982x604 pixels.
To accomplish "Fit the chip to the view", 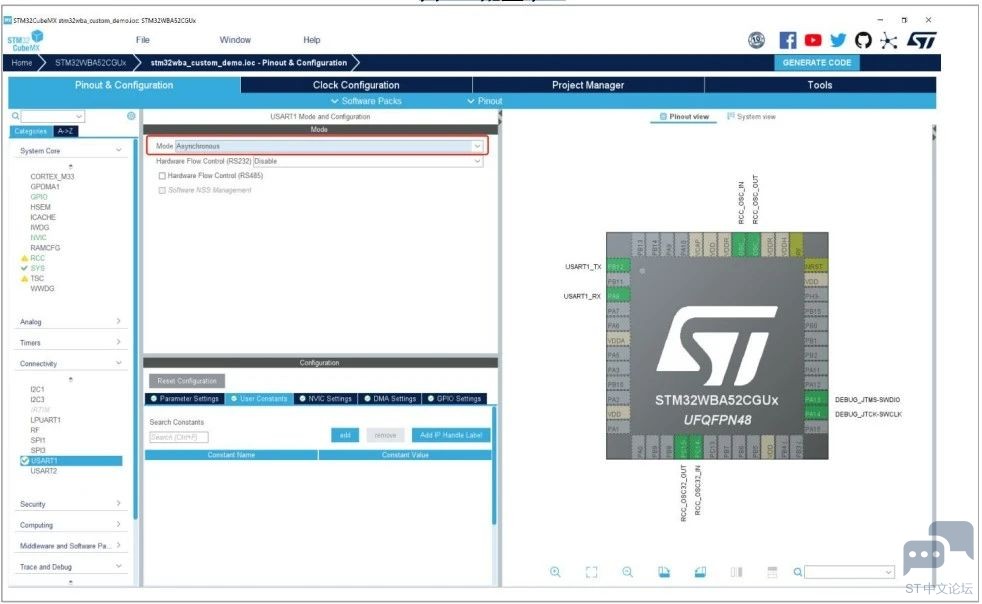I will click(591, 572).
